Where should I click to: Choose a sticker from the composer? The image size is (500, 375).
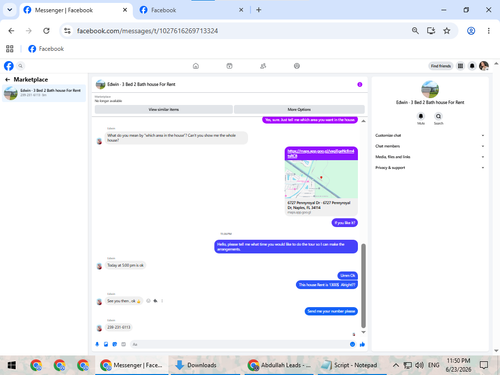[115, 344]
